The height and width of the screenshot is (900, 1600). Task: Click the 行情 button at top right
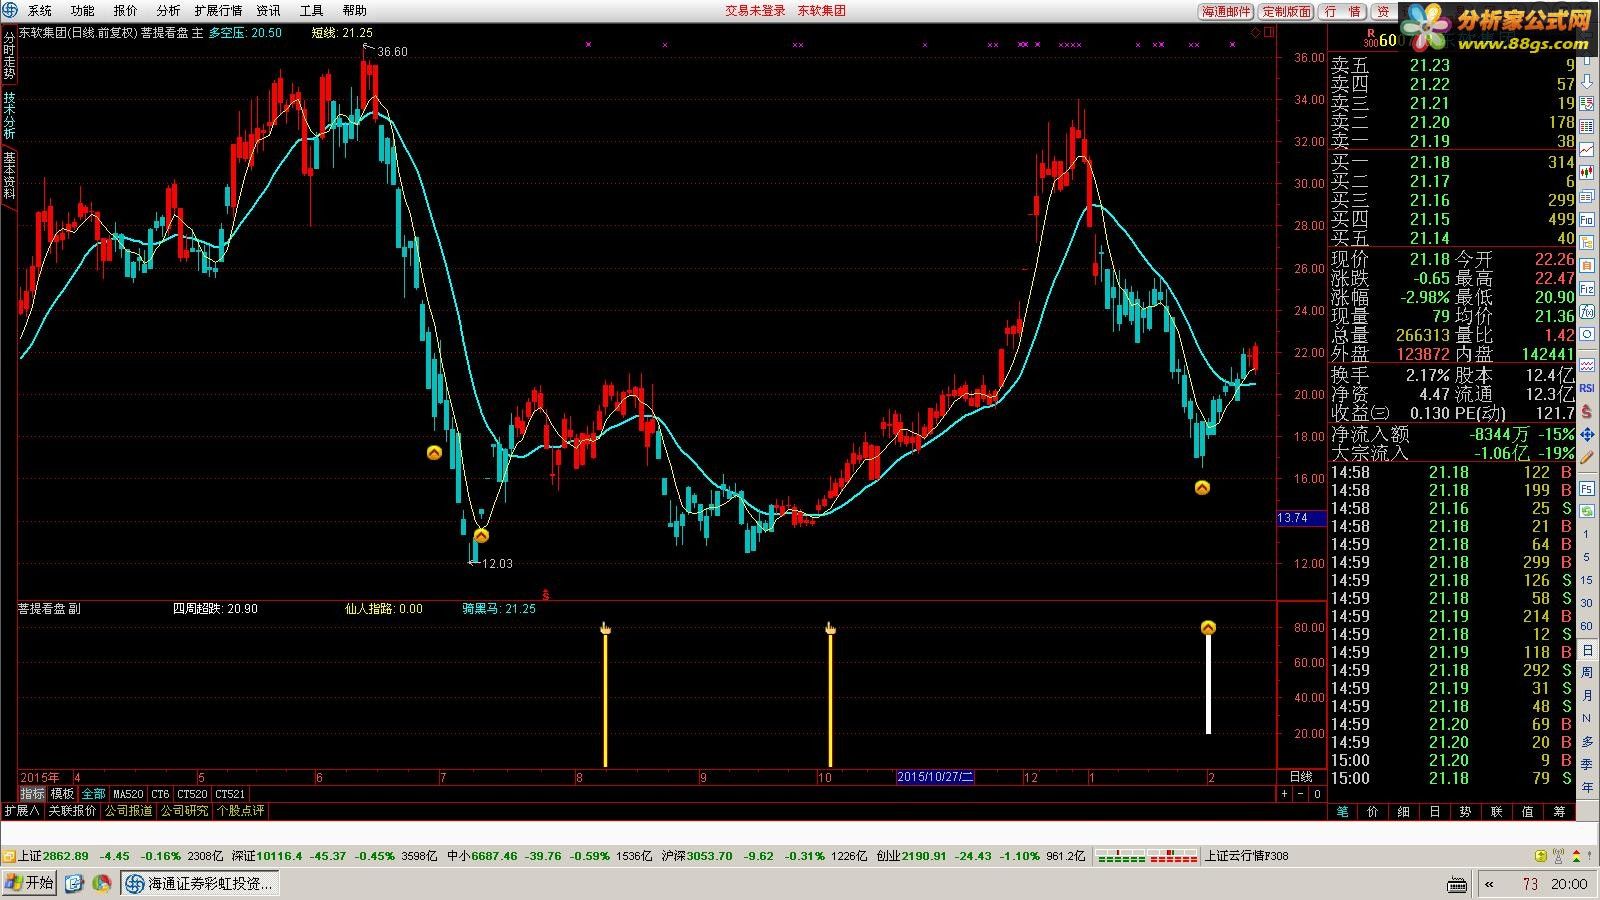tap(1342, 12)
